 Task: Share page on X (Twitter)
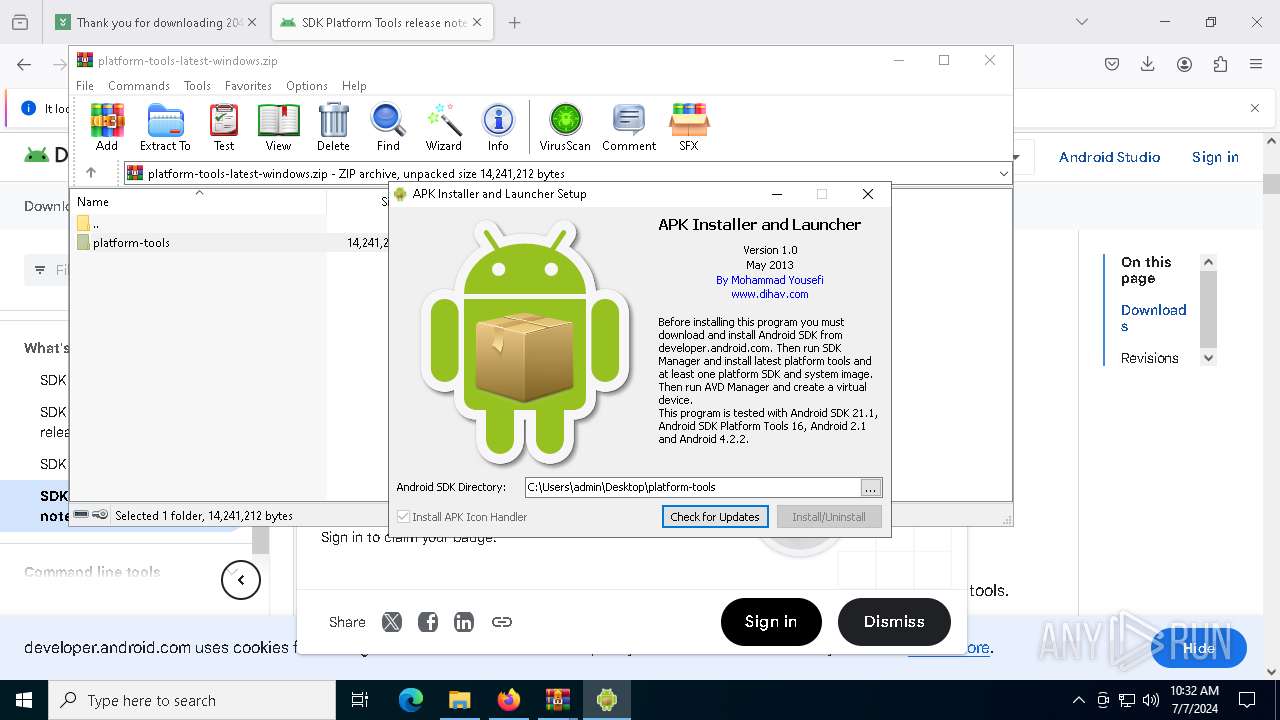[x=392, y=622]
